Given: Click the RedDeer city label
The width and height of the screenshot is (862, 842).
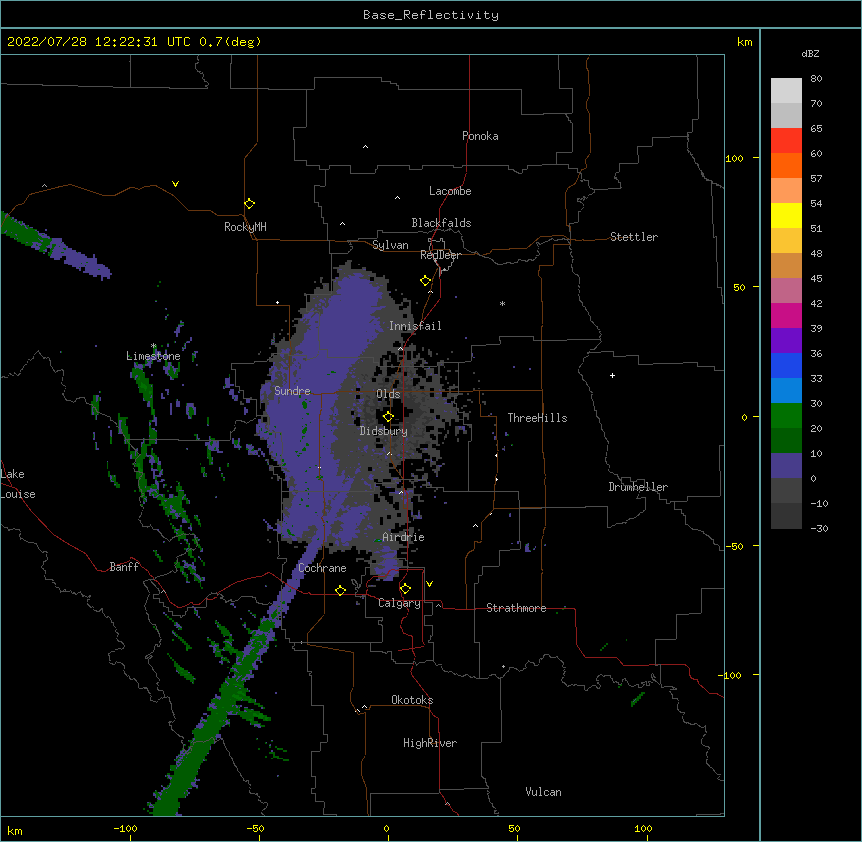Looking at the screenshot, I should [x=440, y=255].
